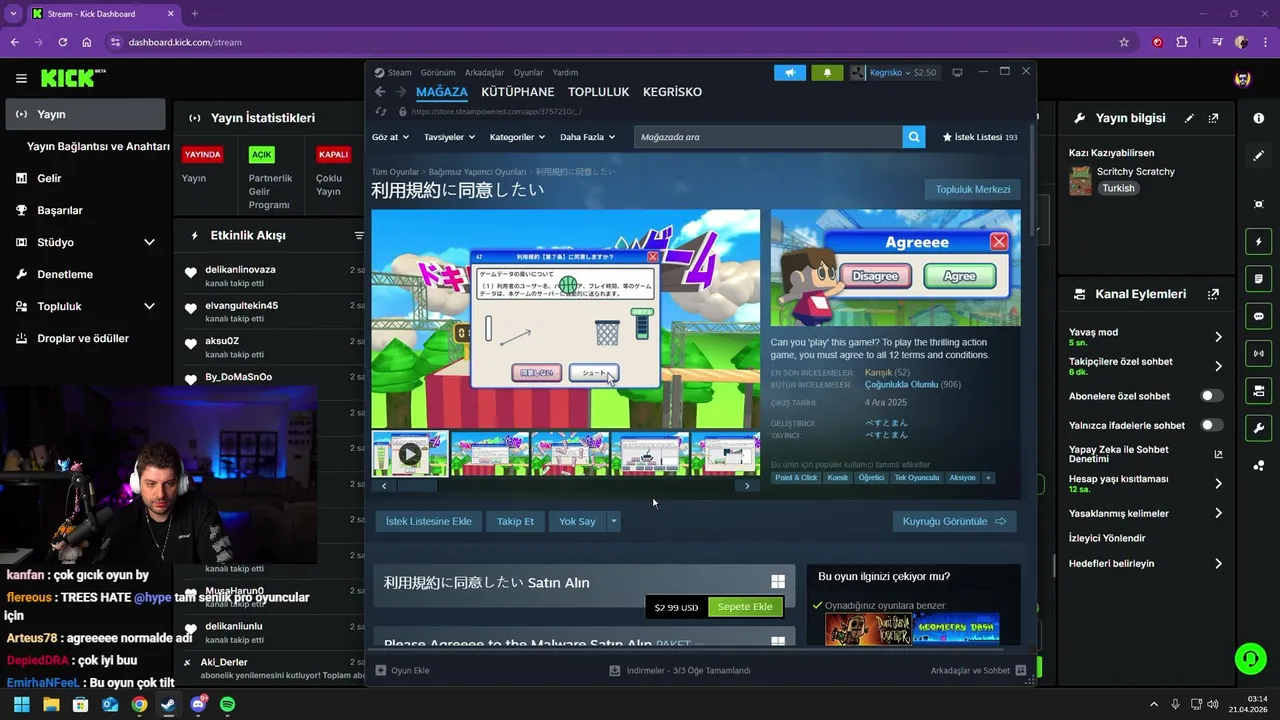Open Droplar ve ödüller
Viewport: 1280px width, 720px height.
tap(85, 338)
